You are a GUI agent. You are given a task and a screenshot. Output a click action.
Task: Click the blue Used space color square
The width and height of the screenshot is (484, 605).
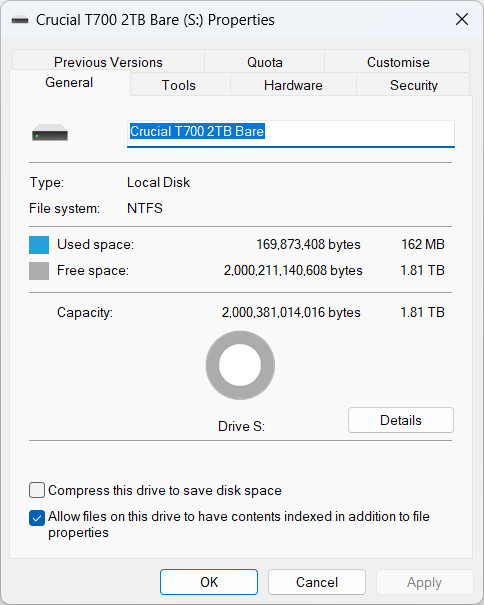39,245
